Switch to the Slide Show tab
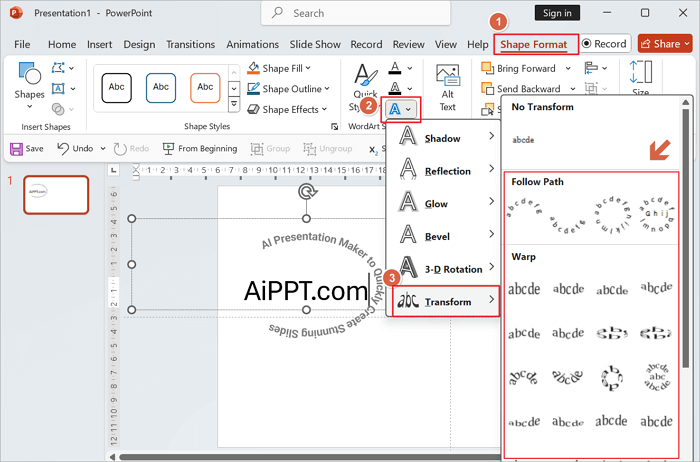The height and width of the screenshot is (462, 700). pyautogui.click(x=315, y=44)
